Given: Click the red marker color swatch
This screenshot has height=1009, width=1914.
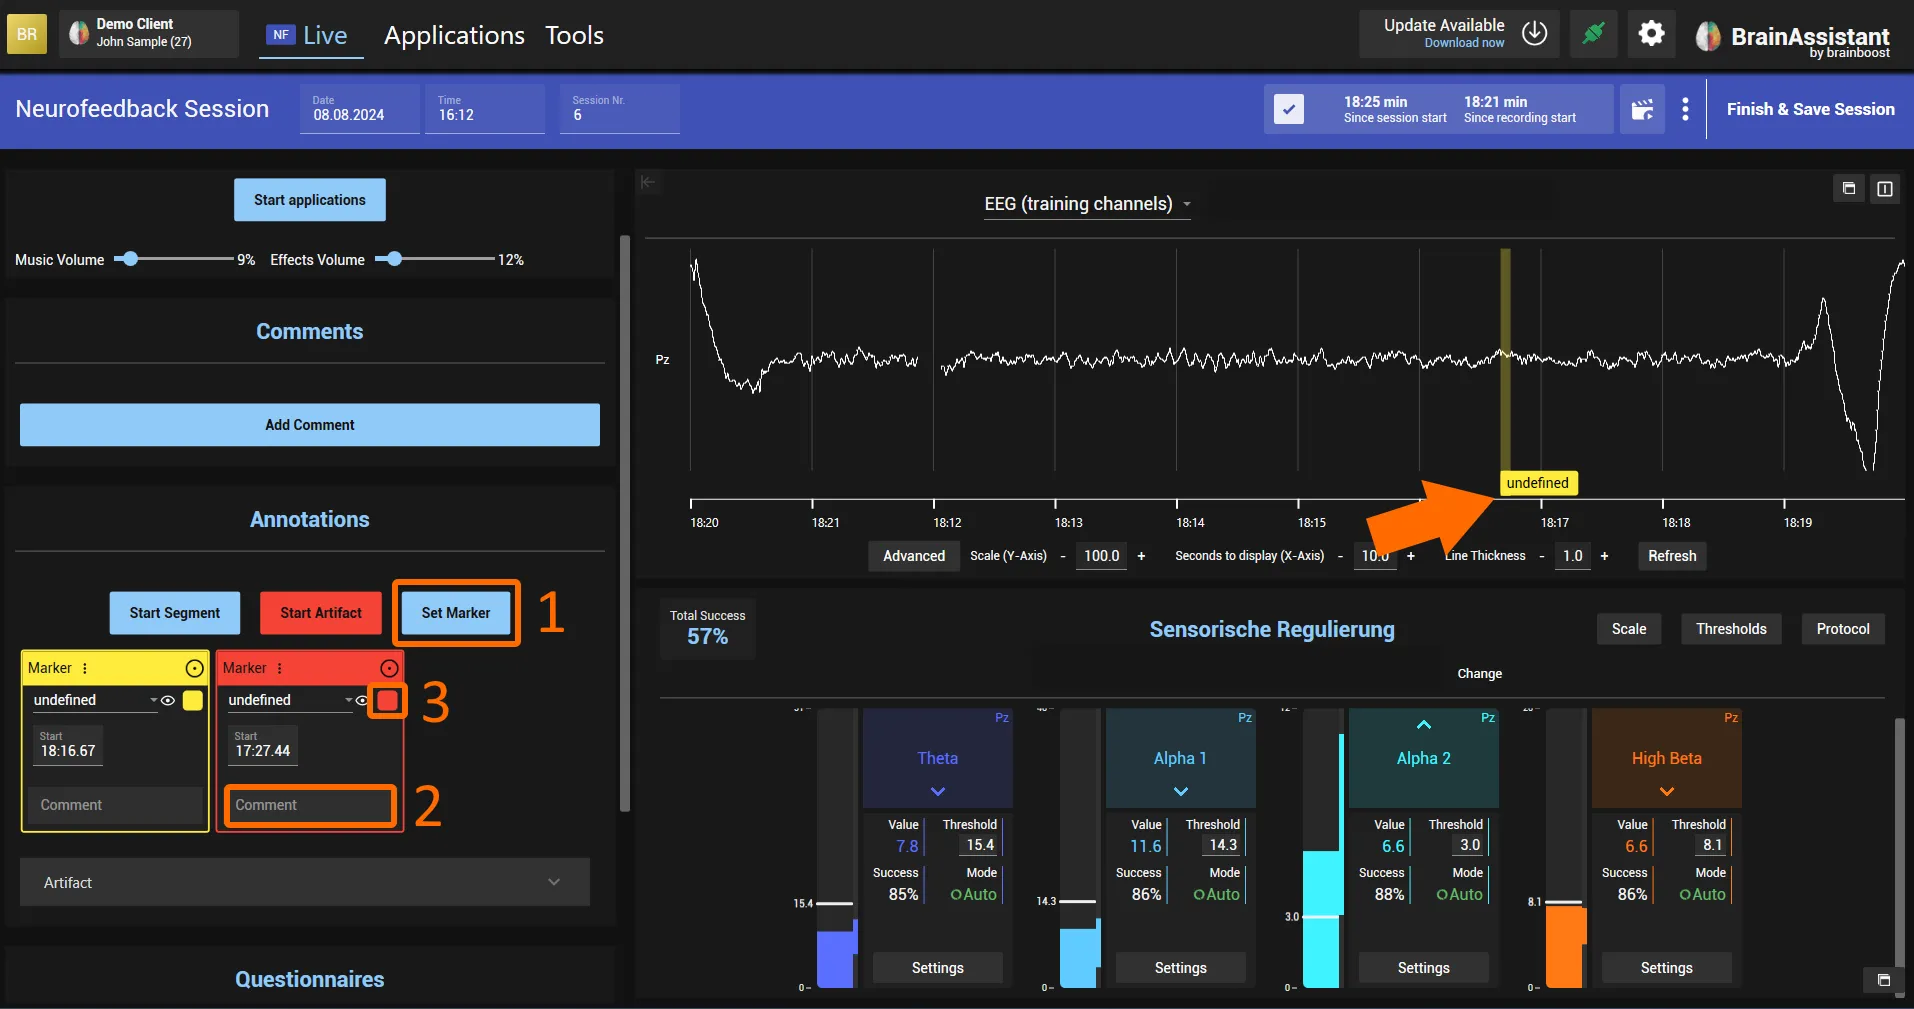Looking at the screenshot, I should point(388,700).
